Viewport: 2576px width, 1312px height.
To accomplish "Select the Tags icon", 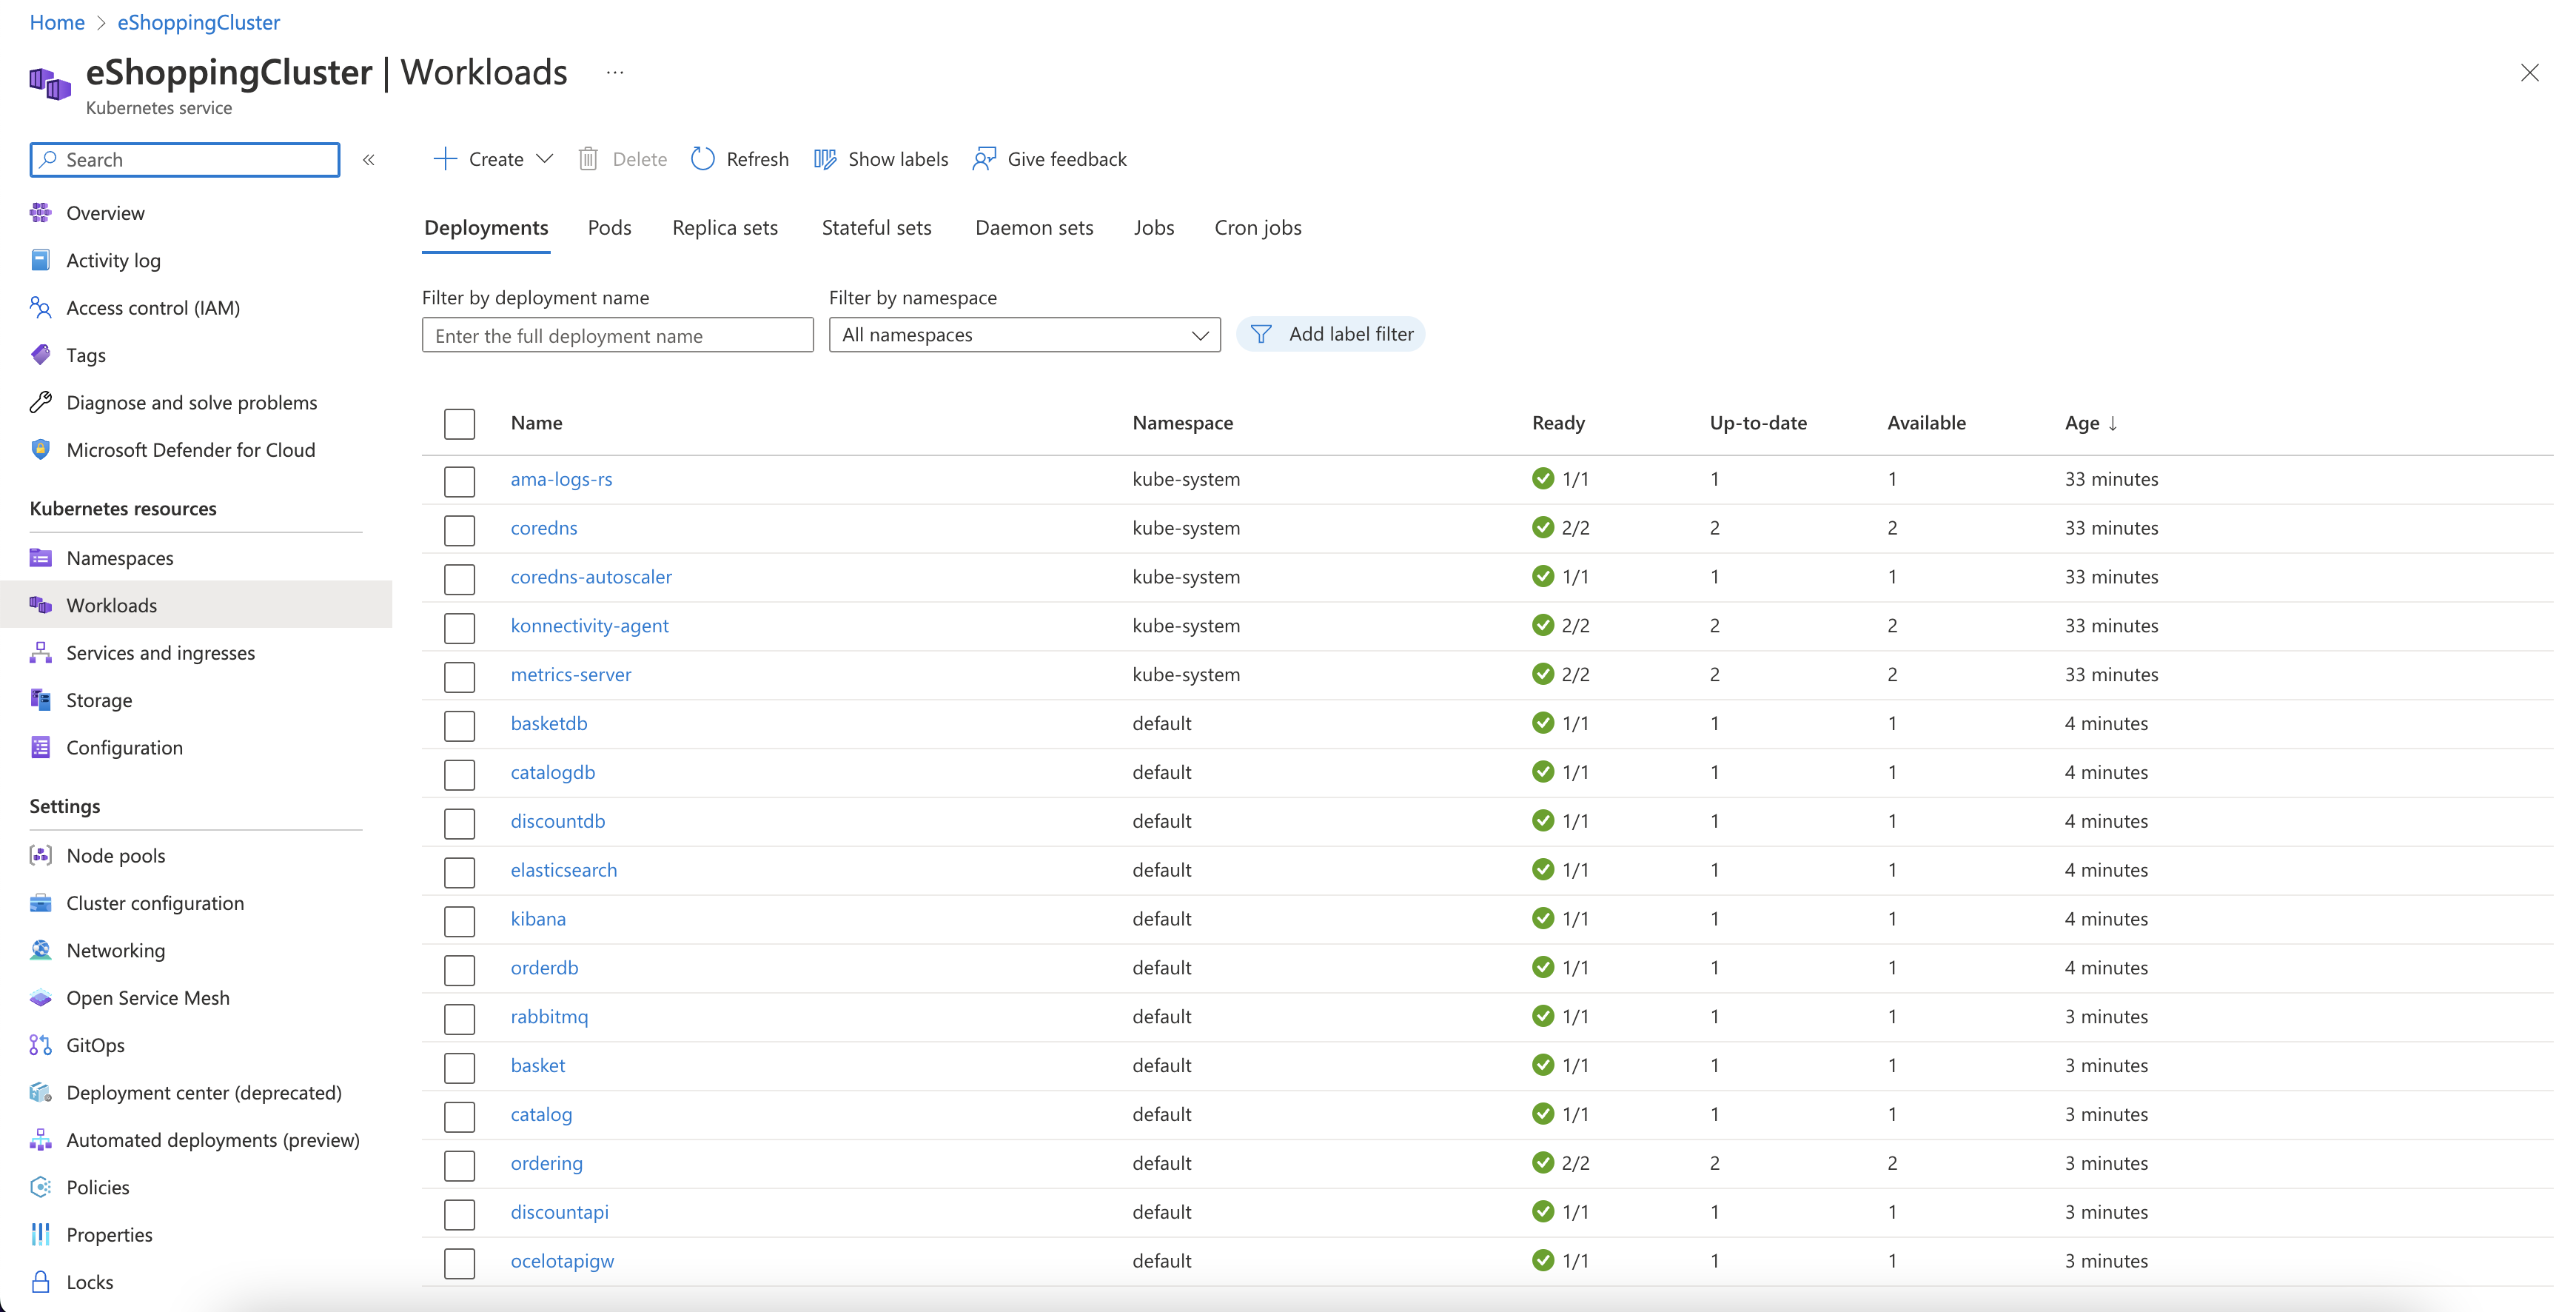I will click(40, 355).
